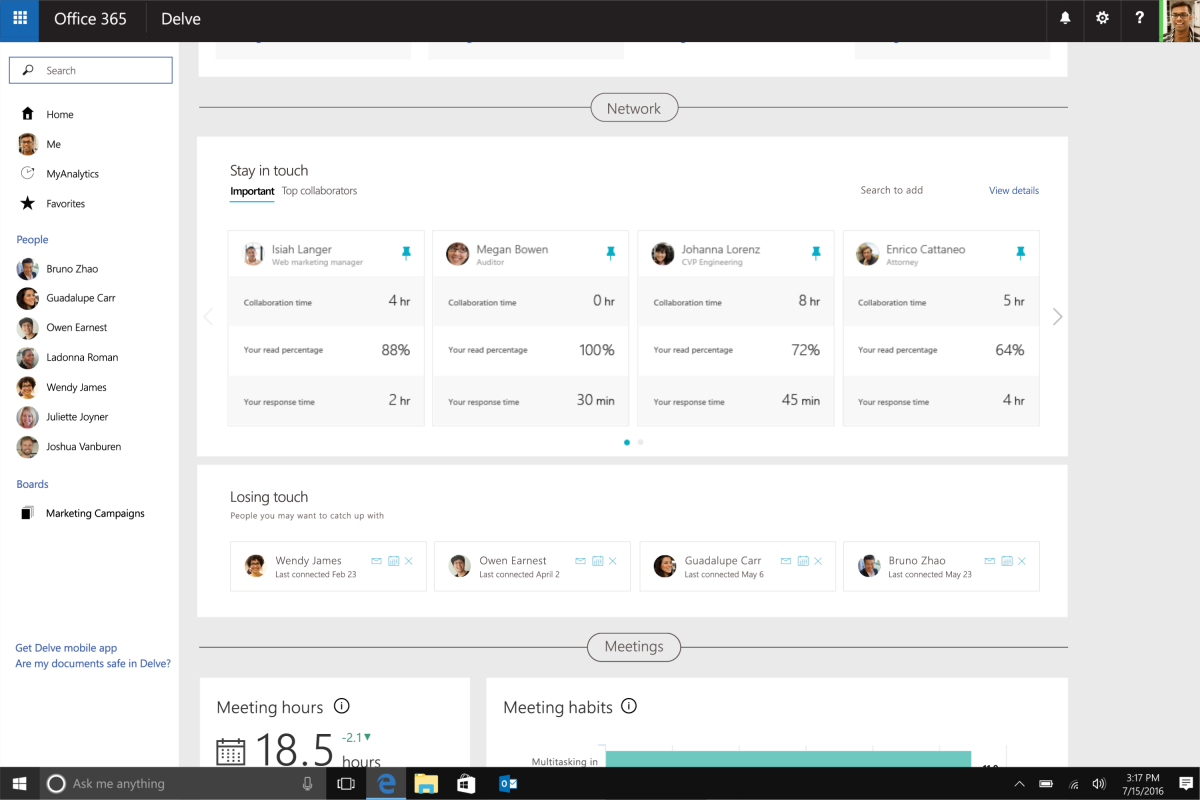The height and width of the screenshot is (800, 1200).
Task: Open the Office 365 app launcher
Action: 19,19
